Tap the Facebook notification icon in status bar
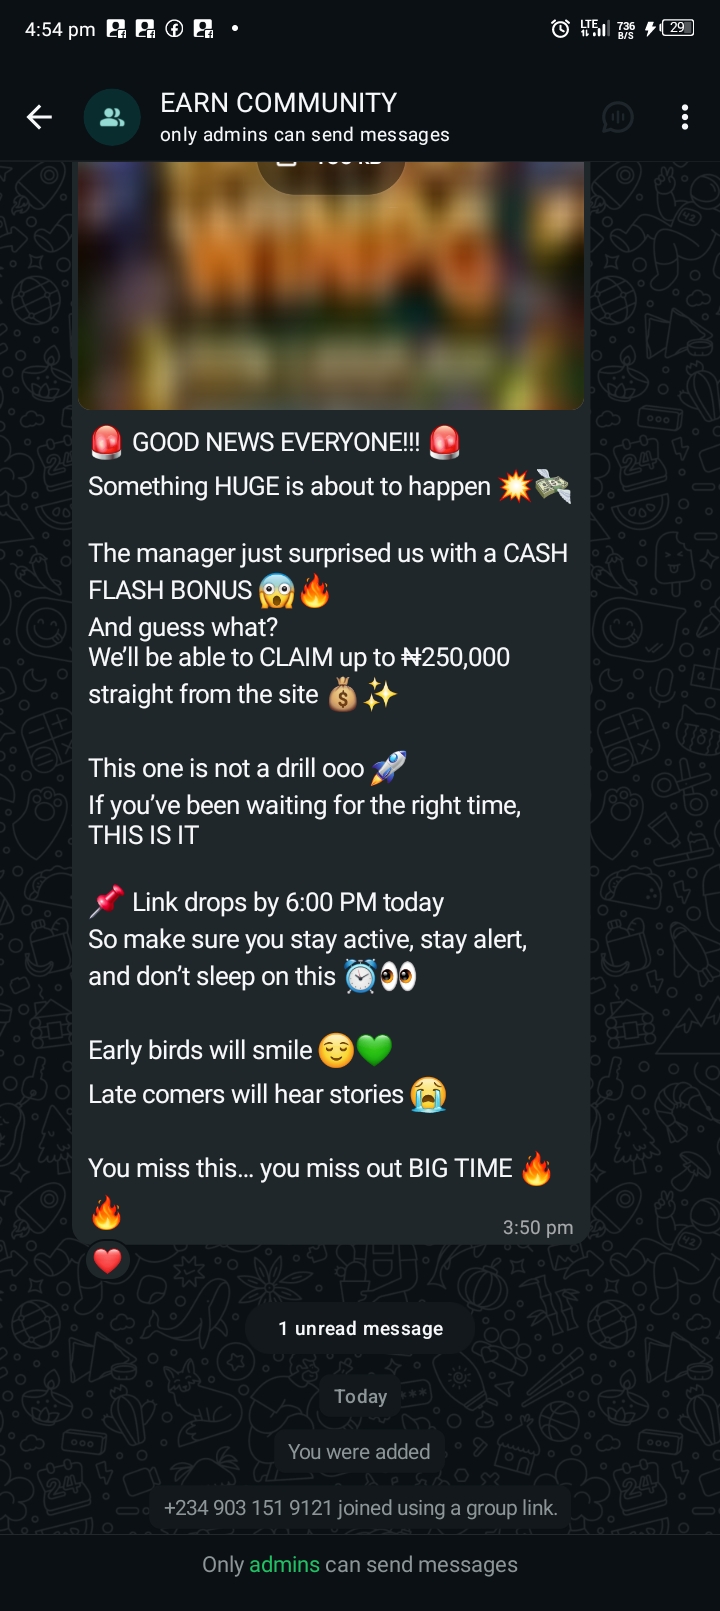Viewport: 720px width, 1611px height. pos(174,29)
